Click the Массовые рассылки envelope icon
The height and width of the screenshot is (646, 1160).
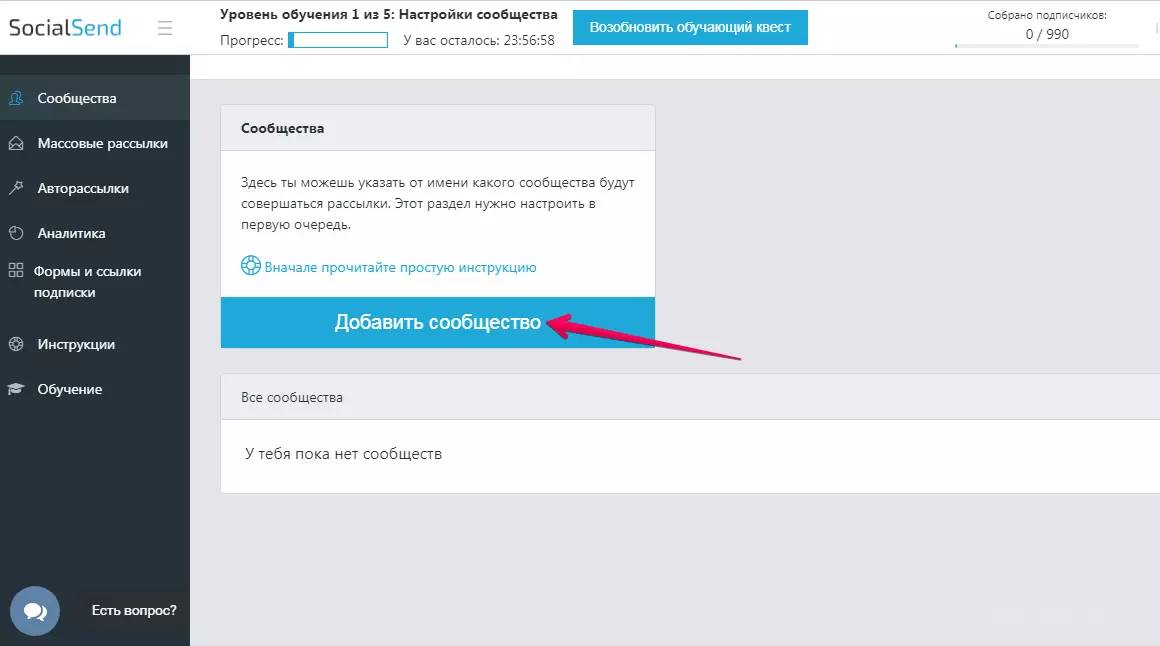(x=16, y=143)
